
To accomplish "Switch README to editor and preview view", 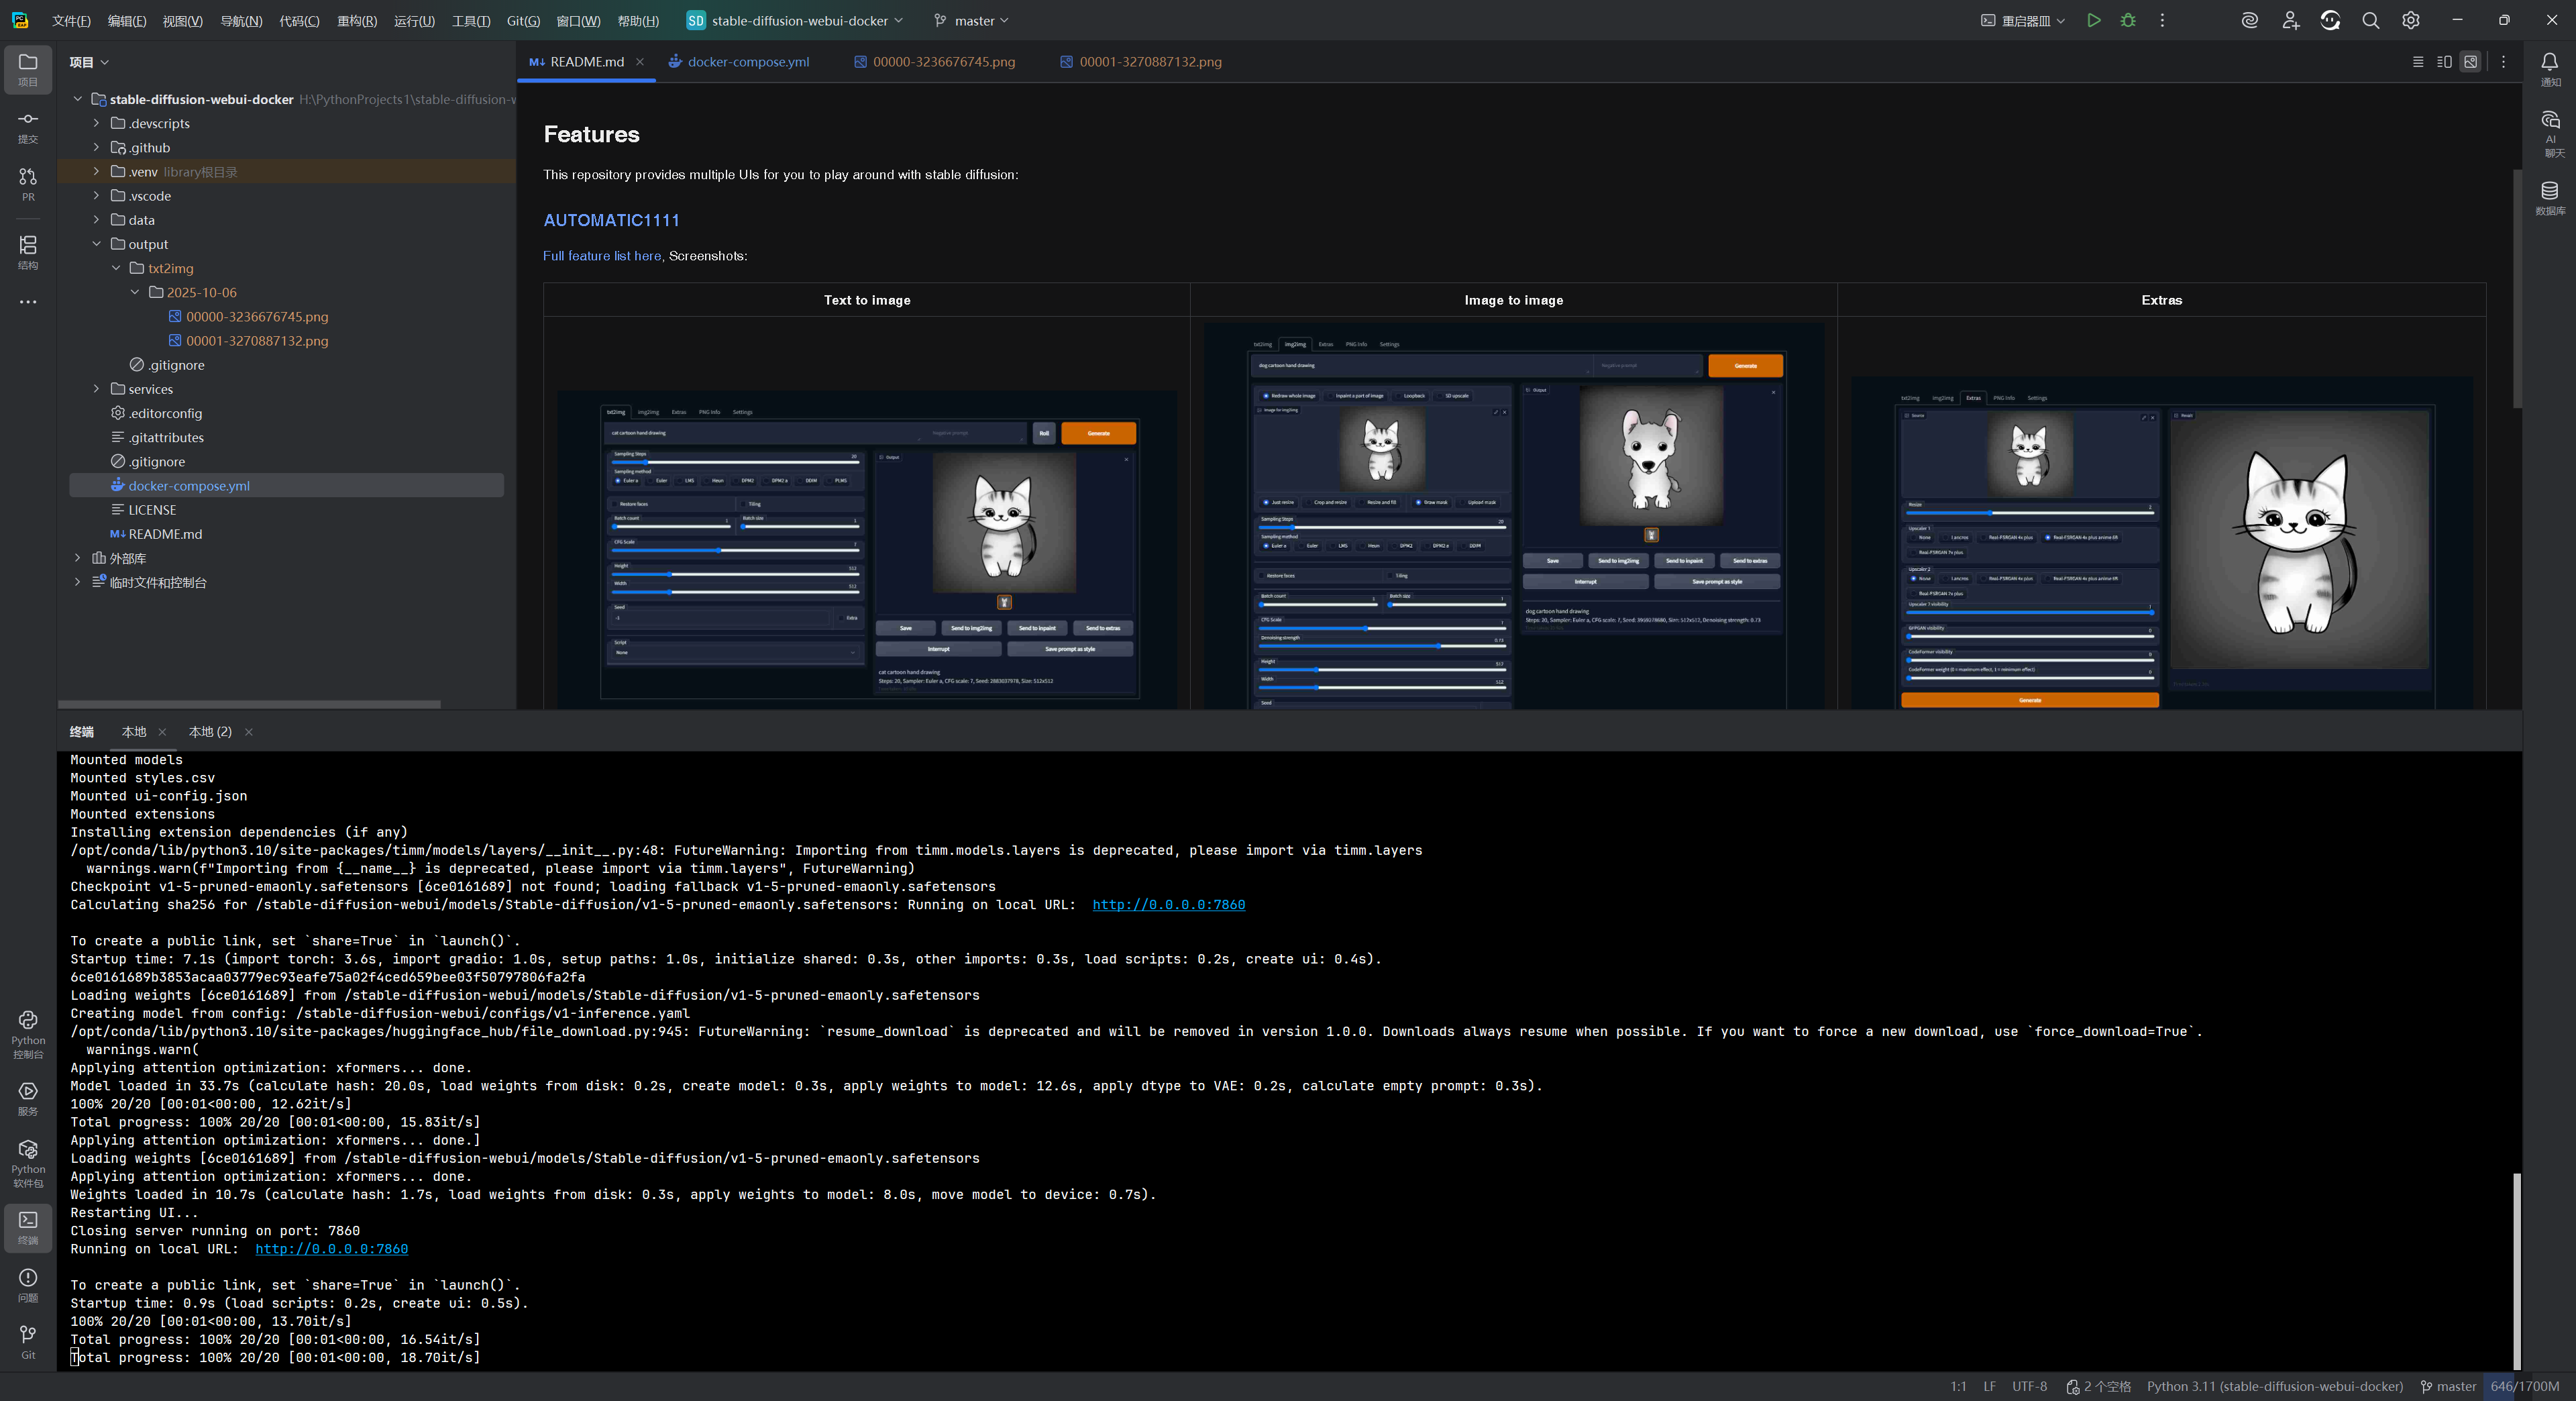I will point(2444,62).
